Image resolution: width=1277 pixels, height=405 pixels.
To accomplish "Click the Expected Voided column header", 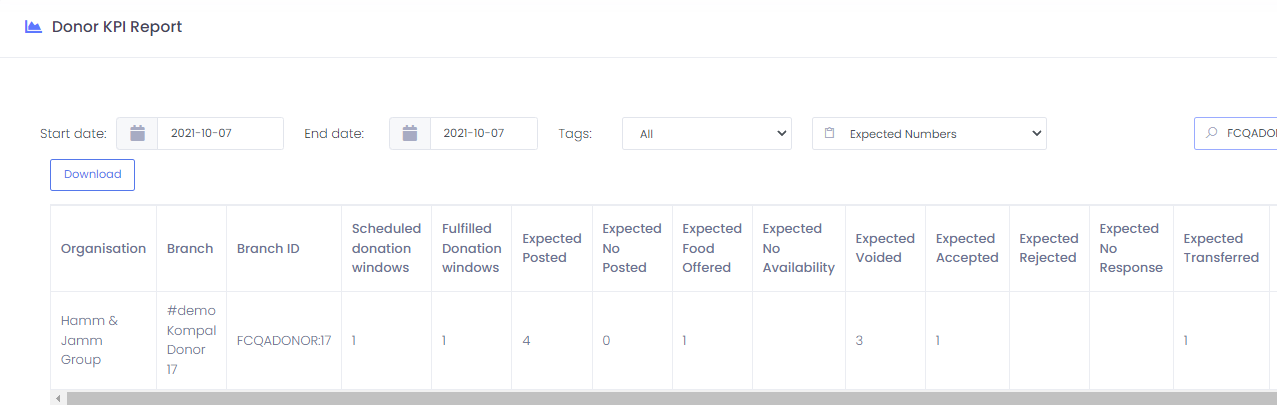I will pos(885,248).
